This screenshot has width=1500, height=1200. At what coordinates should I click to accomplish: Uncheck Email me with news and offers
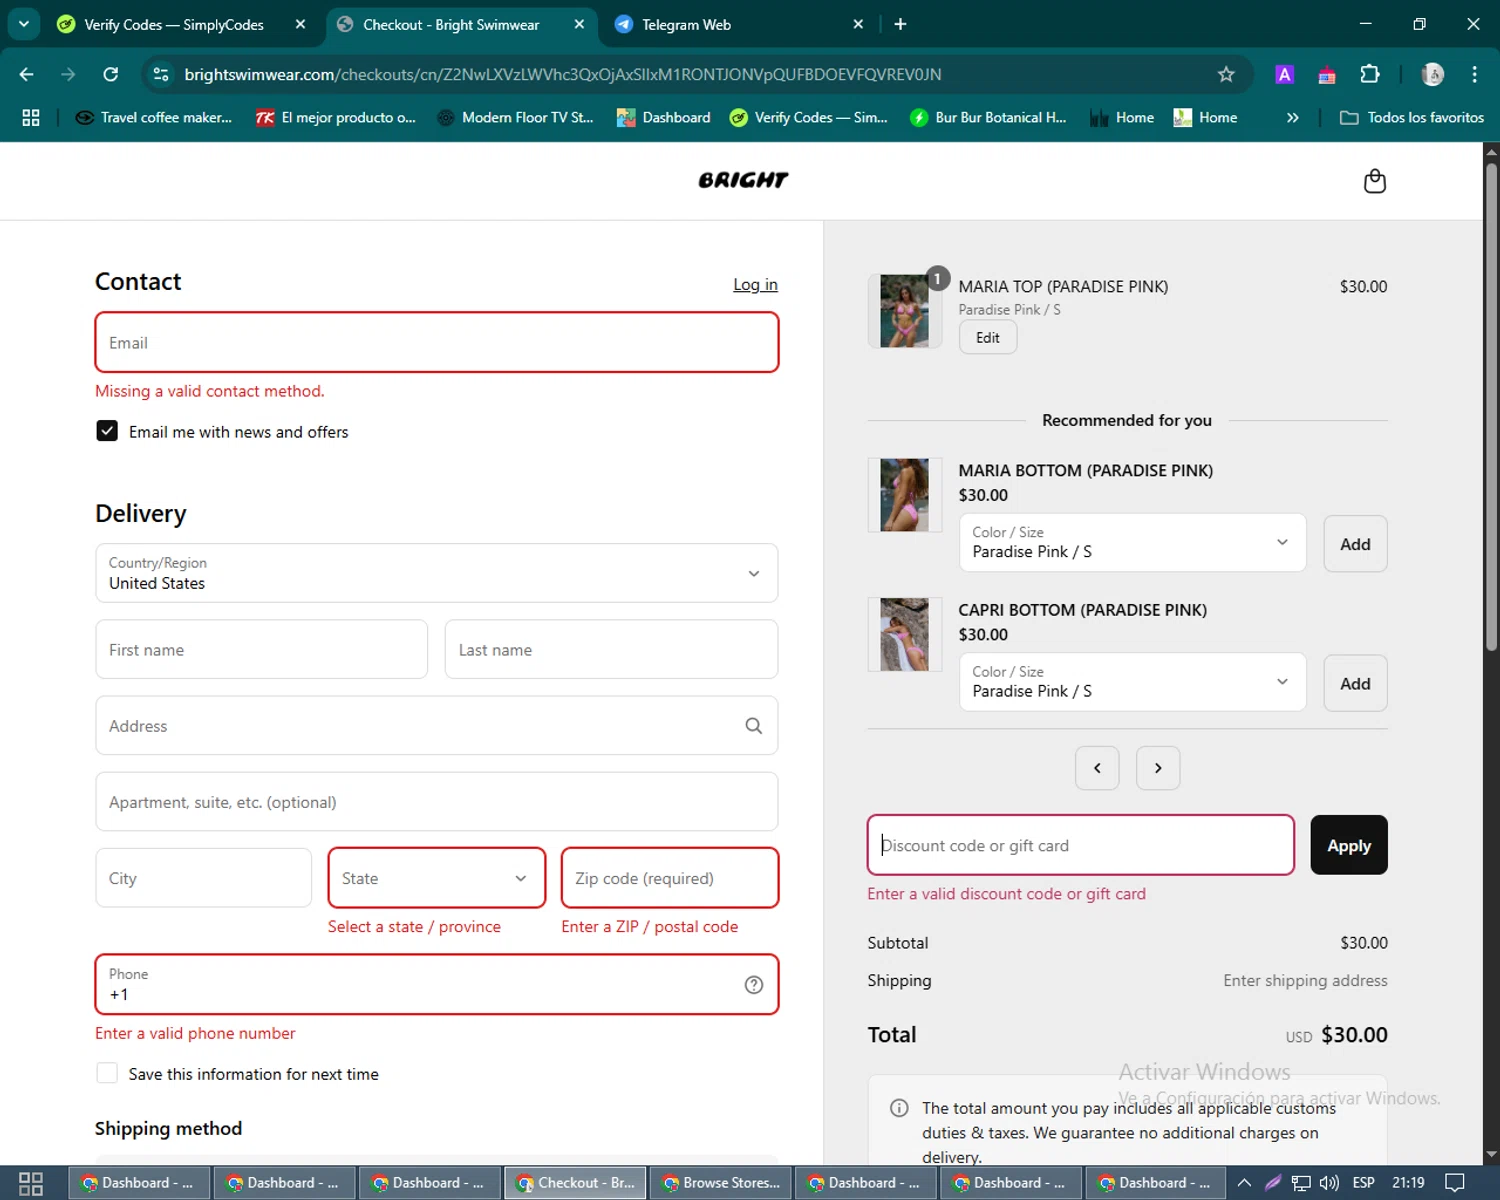107,431
